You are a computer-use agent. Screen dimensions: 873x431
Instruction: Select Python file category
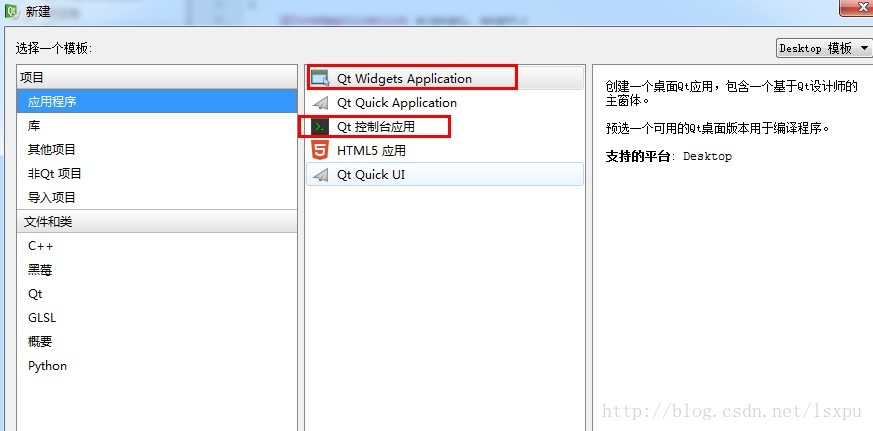coord(157,366)
